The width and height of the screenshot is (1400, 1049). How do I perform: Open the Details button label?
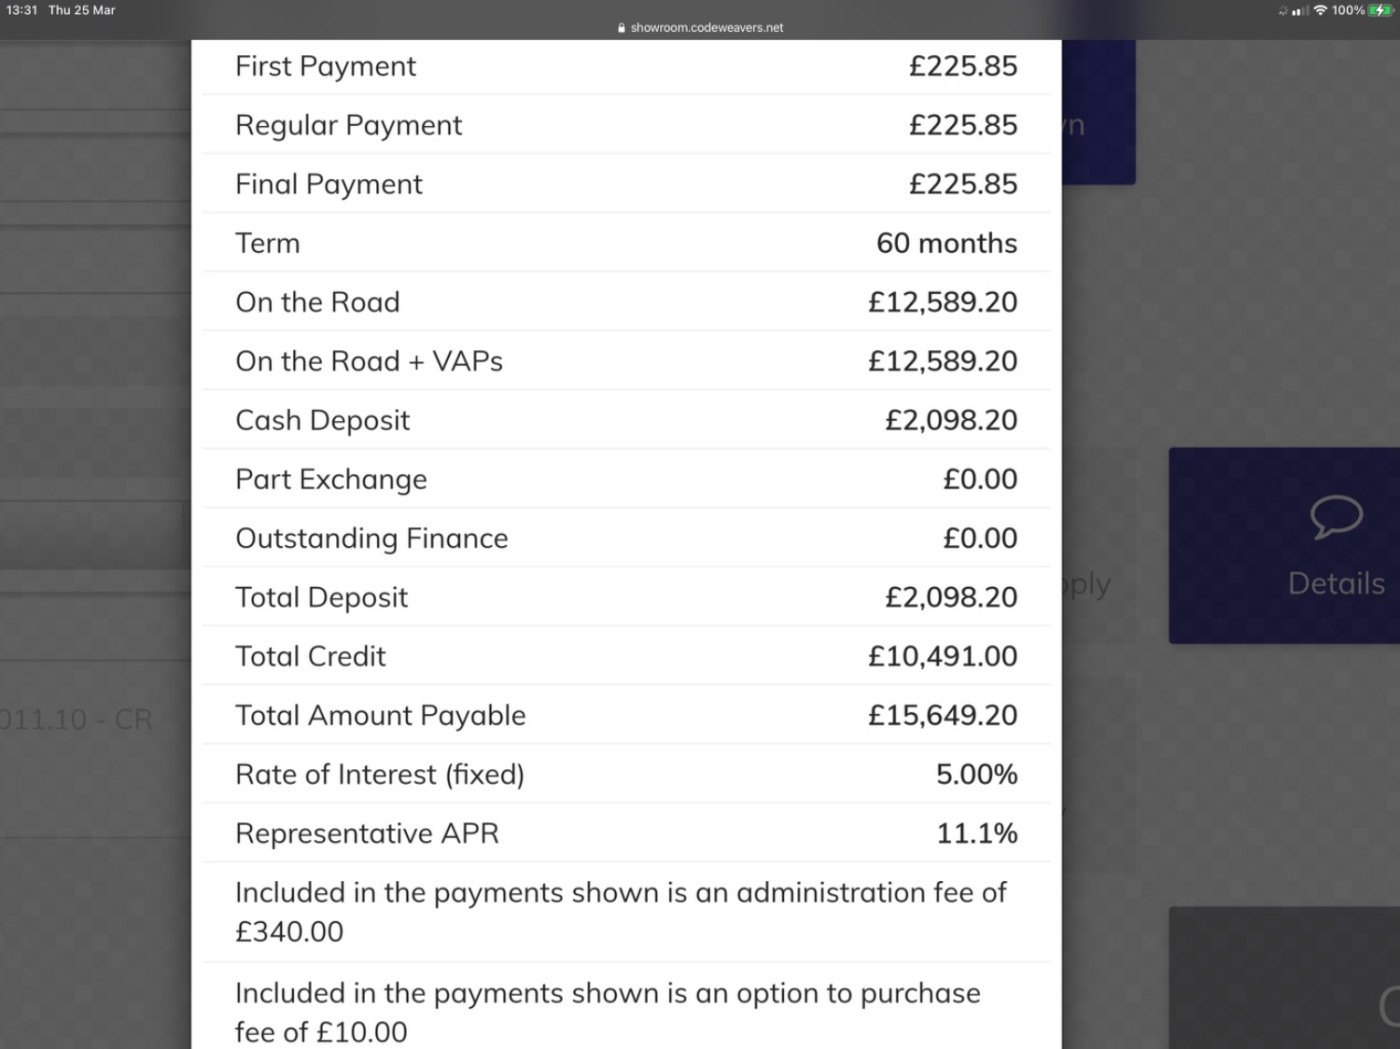pyautogui.click(x=1336, y=583)
